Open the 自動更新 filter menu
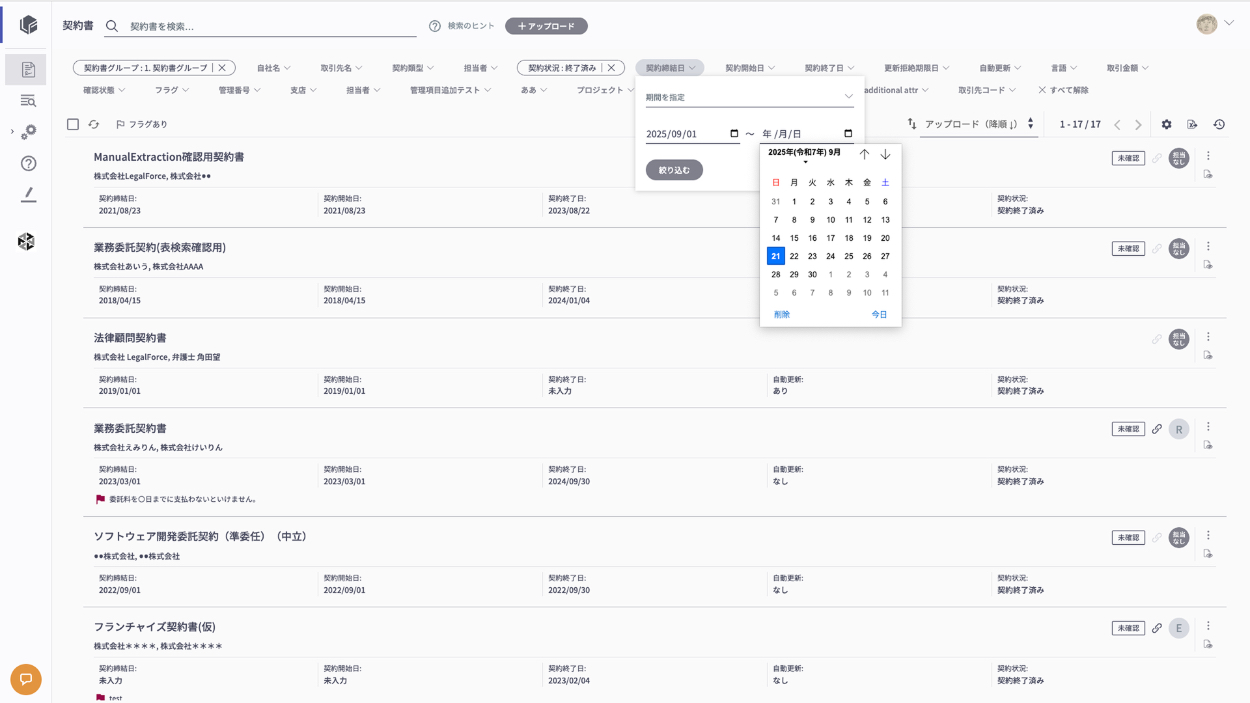This screenshot has width=1250, height=703. click(x=999, y=68)
